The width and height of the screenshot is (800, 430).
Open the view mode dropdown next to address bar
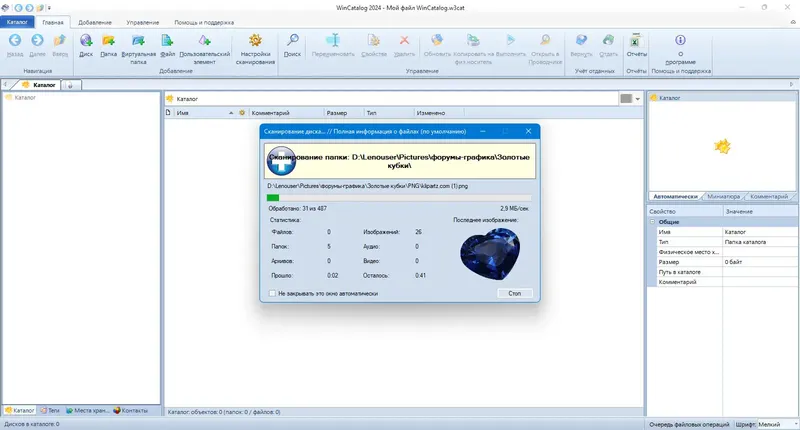pos(638,98)
